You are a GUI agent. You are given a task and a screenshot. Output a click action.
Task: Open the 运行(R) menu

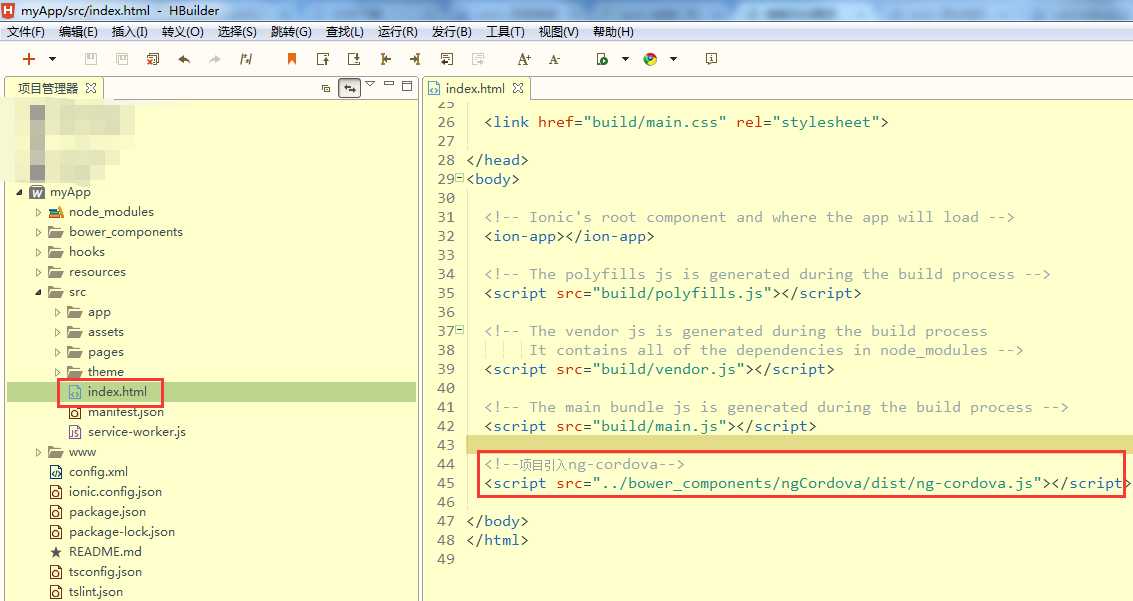click(x=397, y=32)
